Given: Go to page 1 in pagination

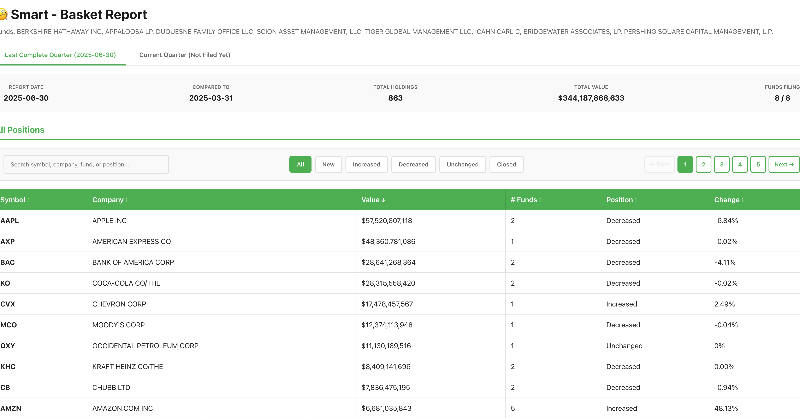Looking at the screenshot, I should click(685, 164).
